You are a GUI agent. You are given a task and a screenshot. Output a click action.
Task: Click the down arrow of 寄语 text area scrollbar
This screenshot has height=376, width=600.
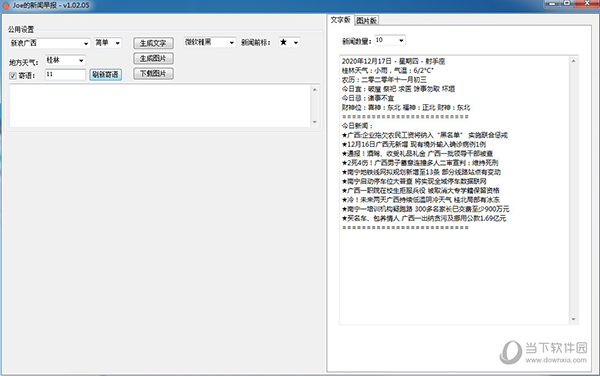click(x=315, y=122)
